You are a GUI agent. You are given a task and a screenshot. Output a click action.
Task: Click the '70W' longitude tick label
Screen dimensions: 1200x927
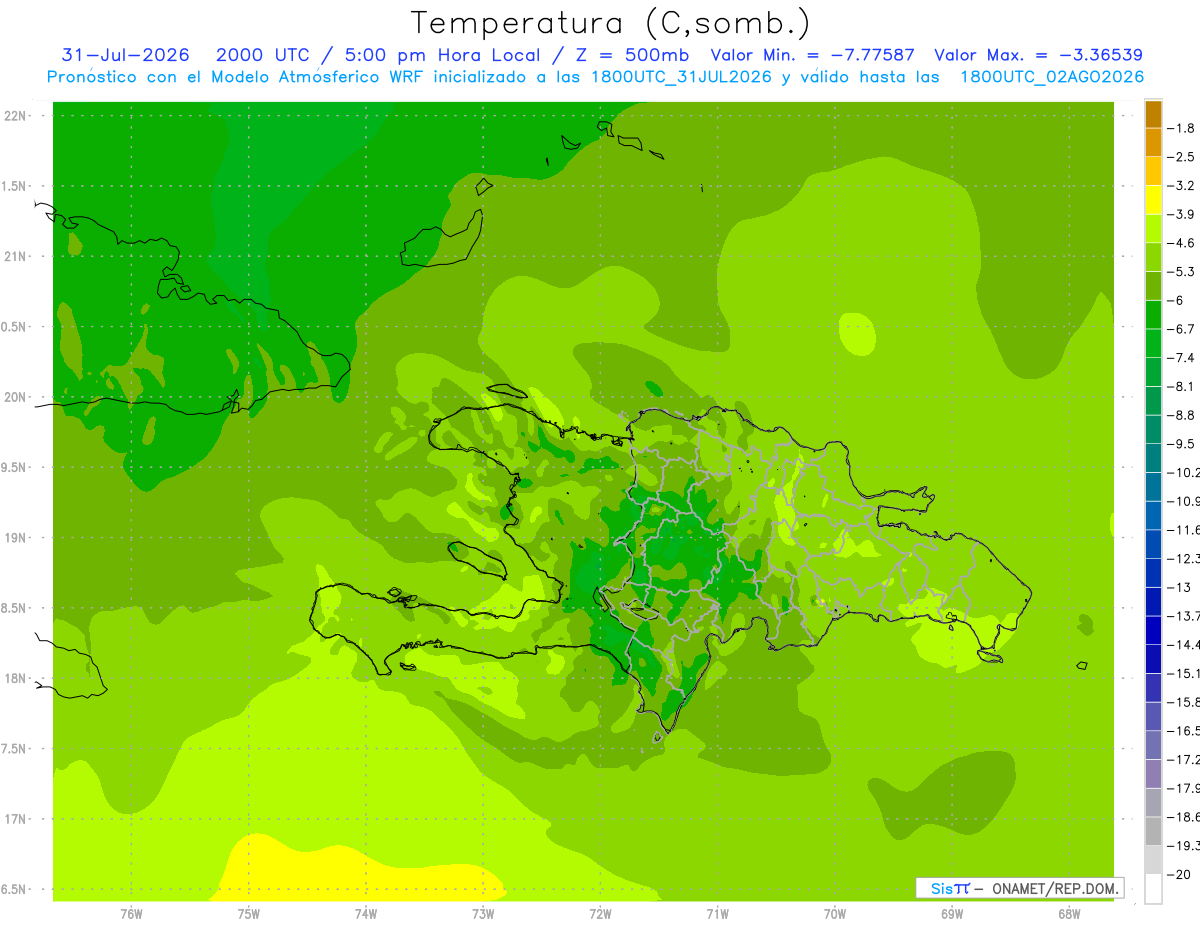click(x=835, y=914)
